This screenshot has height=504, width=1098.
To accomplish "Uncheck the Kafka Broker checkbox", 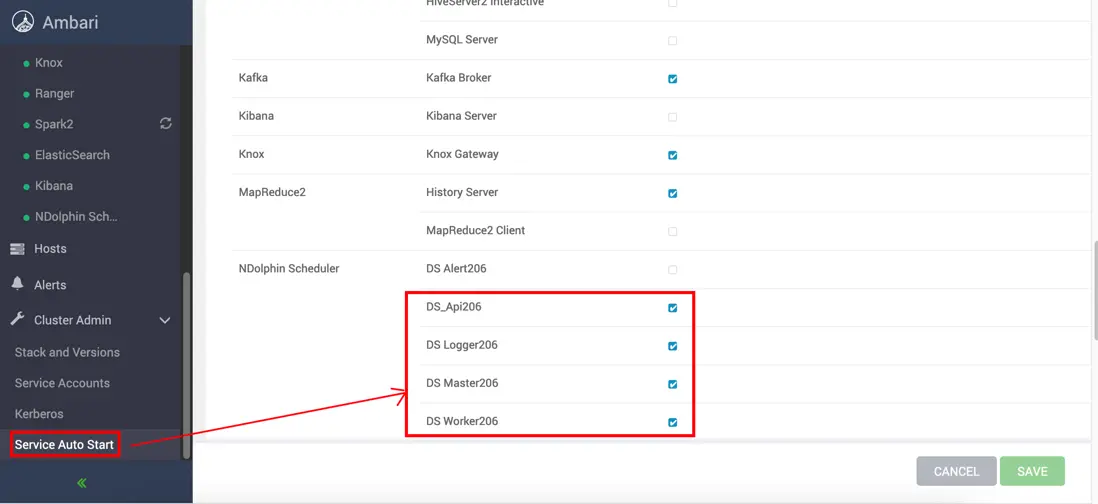I will (x=672, y=79).
